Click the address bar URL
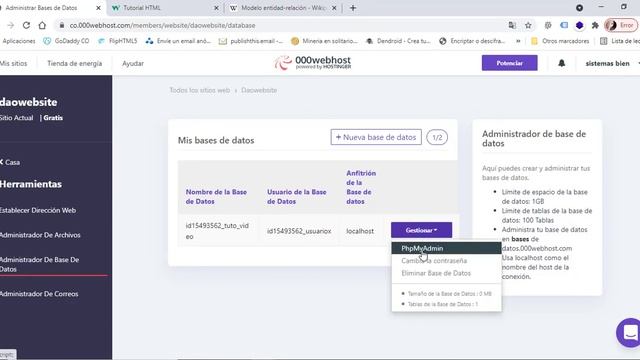The image size is (640, 360). (162, 25)
